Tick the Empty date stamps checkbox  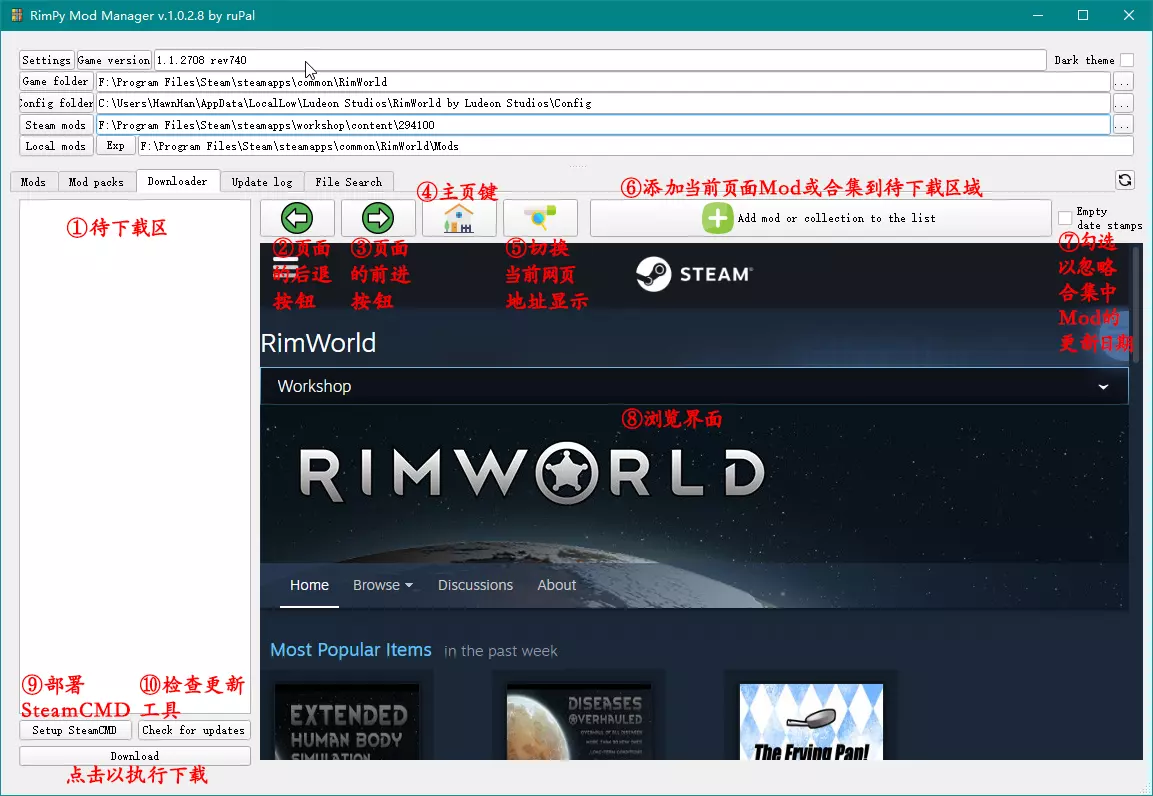coord(1065,218)
